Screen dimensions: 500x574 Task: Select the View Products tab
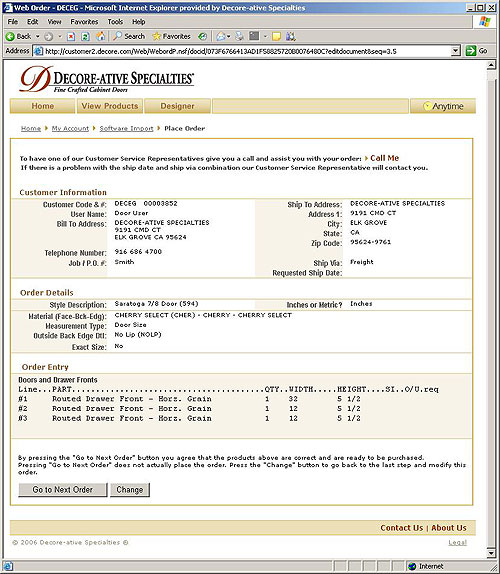click(110, 106)
